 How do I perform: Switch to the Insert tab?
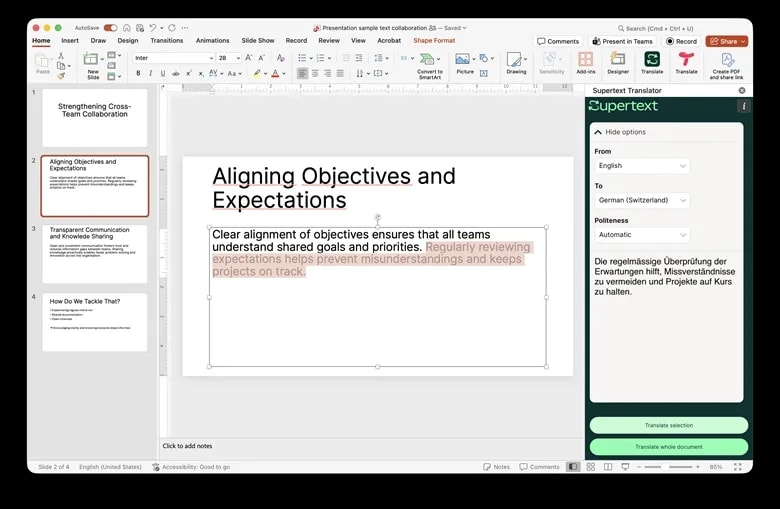(70, 40)
